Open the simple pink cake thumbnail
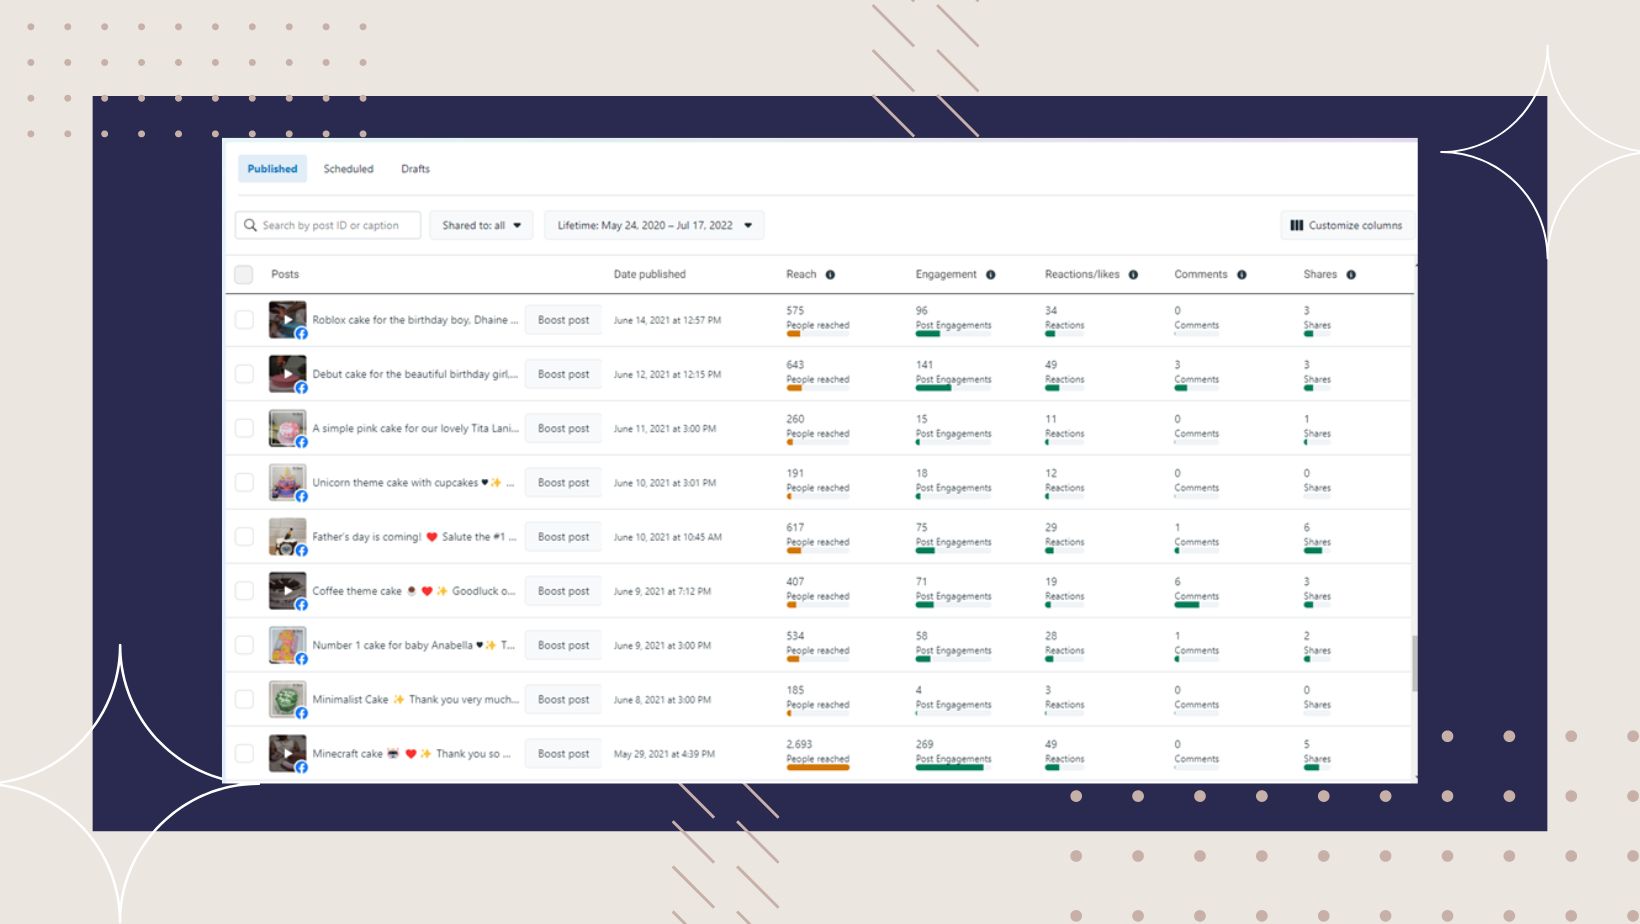This screenshot has width=1640, height=924. click(287, 428)
